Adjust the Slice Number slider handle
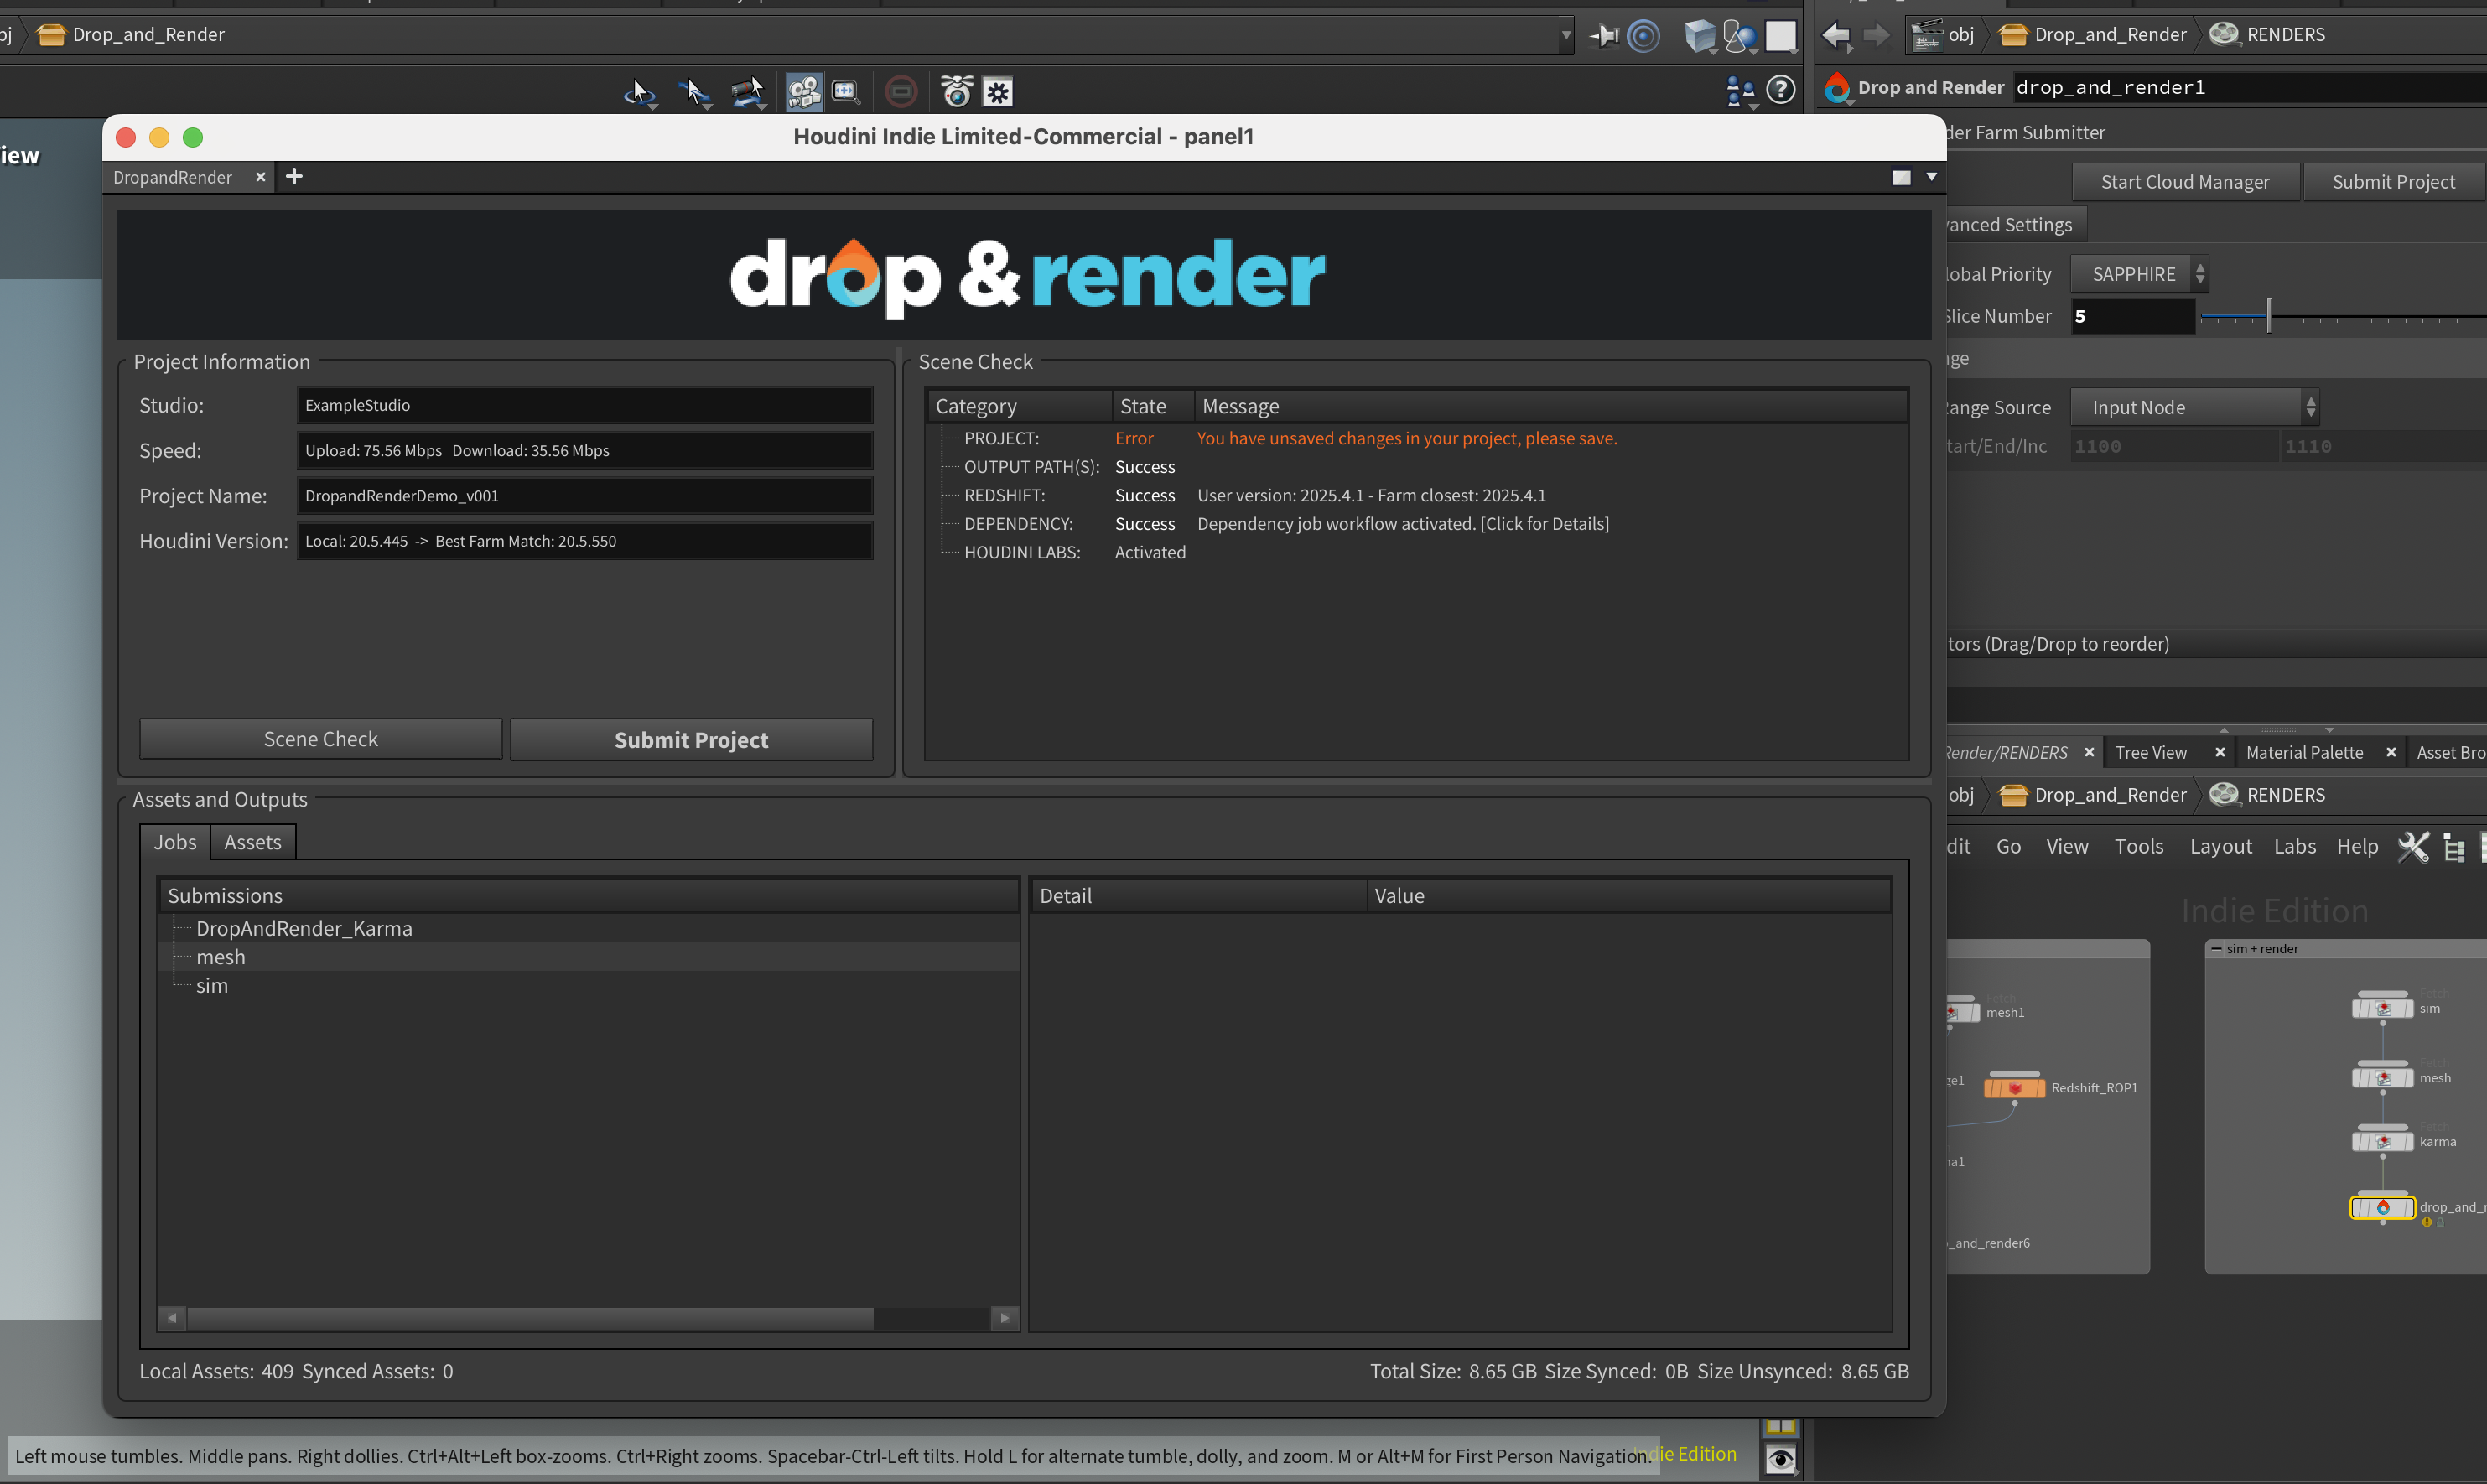 click(x=2268, y=316)
